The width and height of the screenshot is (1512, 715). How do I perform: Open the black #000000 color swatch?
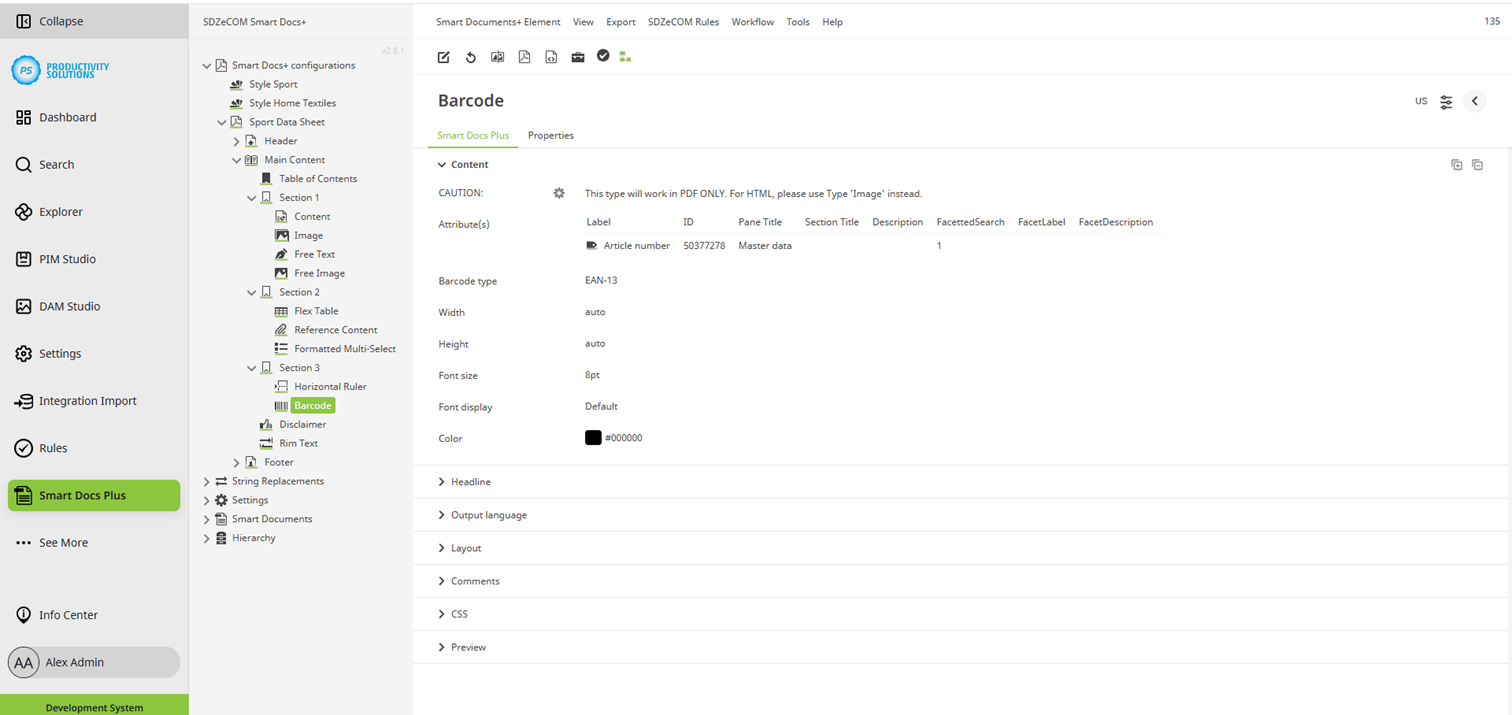click(592, 437)
